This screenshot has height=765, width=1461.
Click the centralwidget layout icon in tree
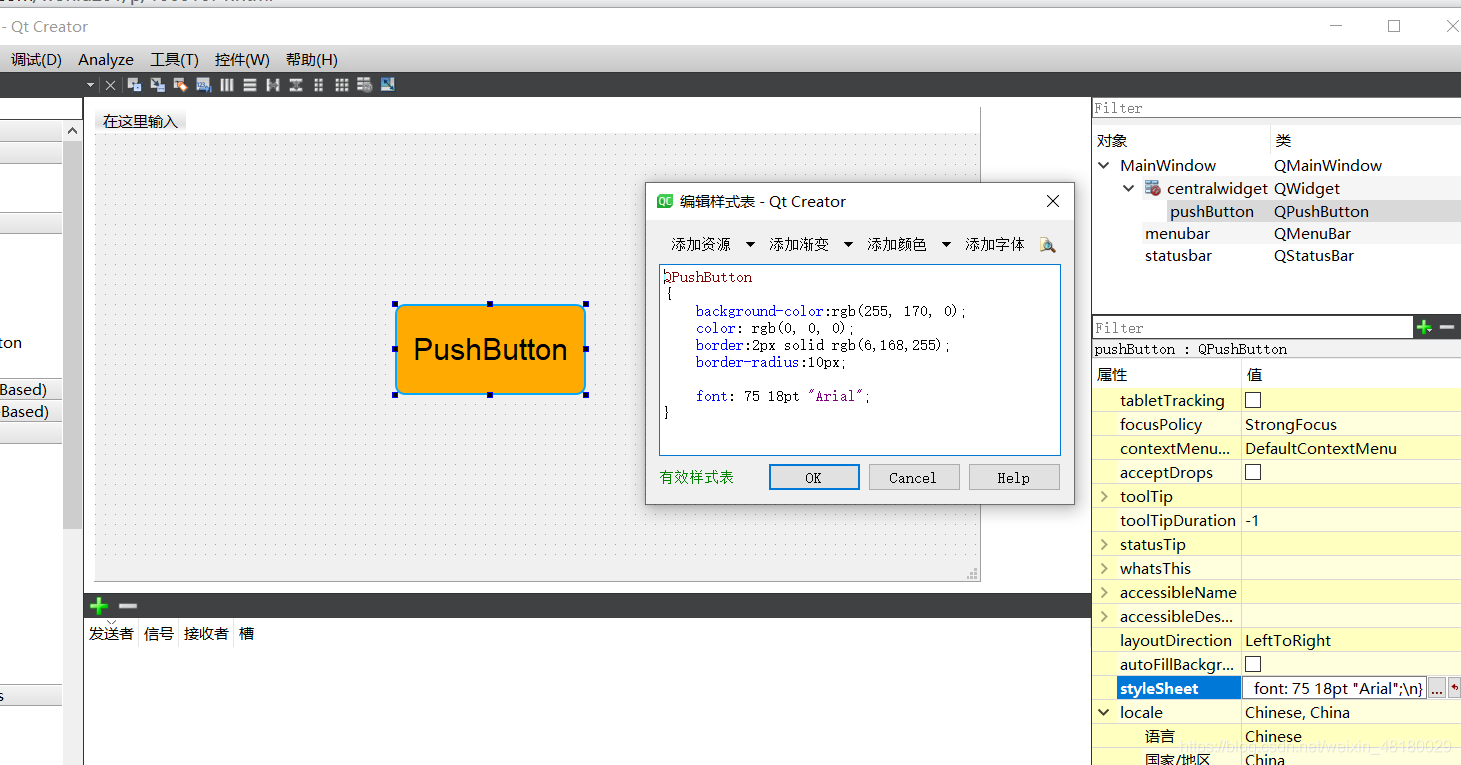(x=1152, y=188)
